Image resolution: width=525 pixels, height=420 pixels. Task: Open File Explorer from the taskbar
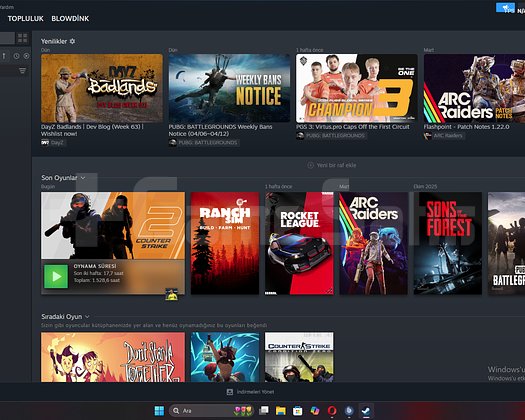click(x=281, y=411)
